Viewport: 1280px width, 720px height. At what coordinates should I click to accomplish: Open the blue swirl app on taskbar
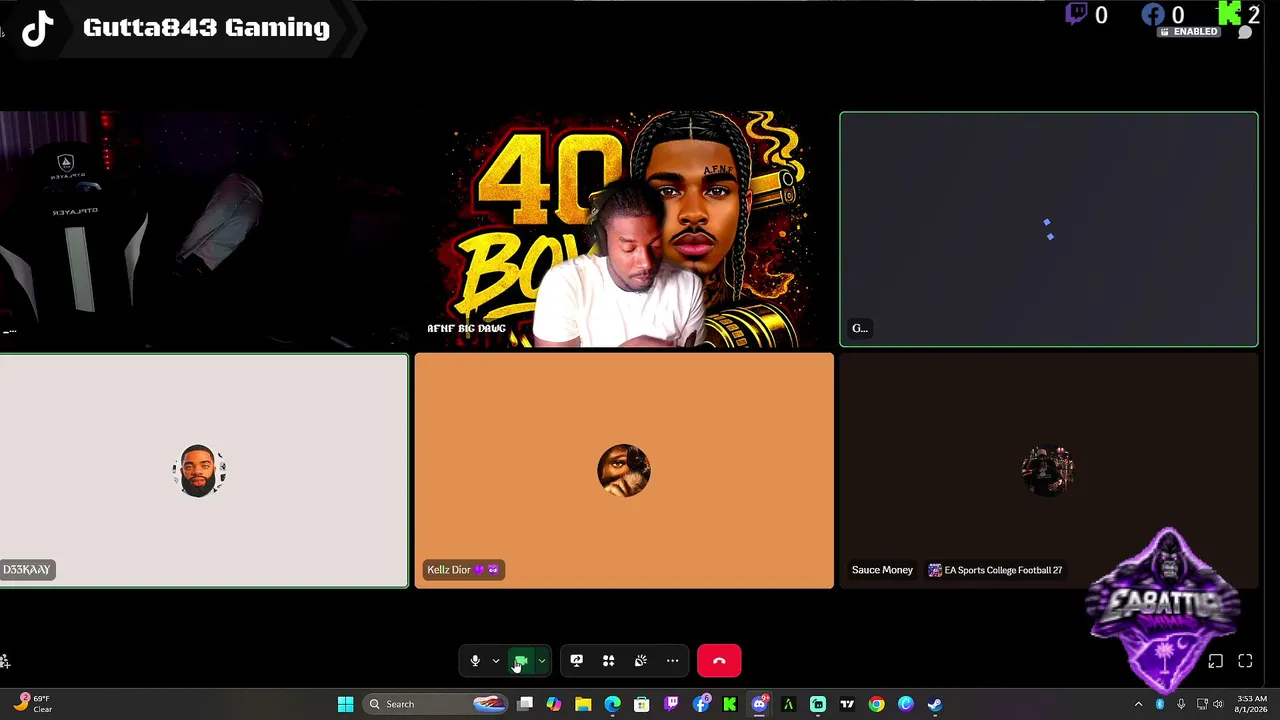pos(905,704)
